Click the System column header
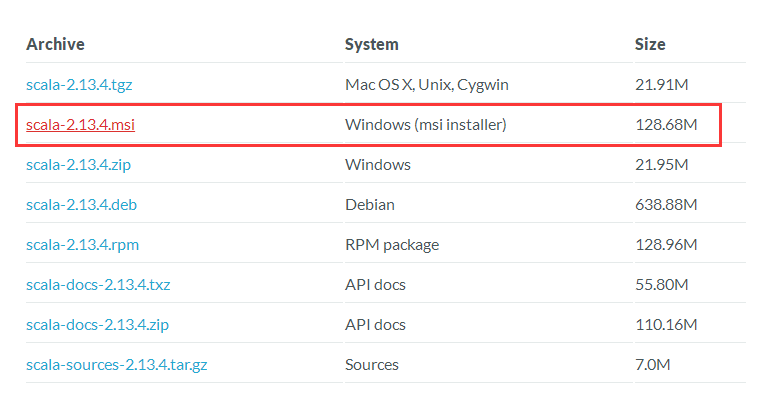The image size is (764, 393). 372,44
